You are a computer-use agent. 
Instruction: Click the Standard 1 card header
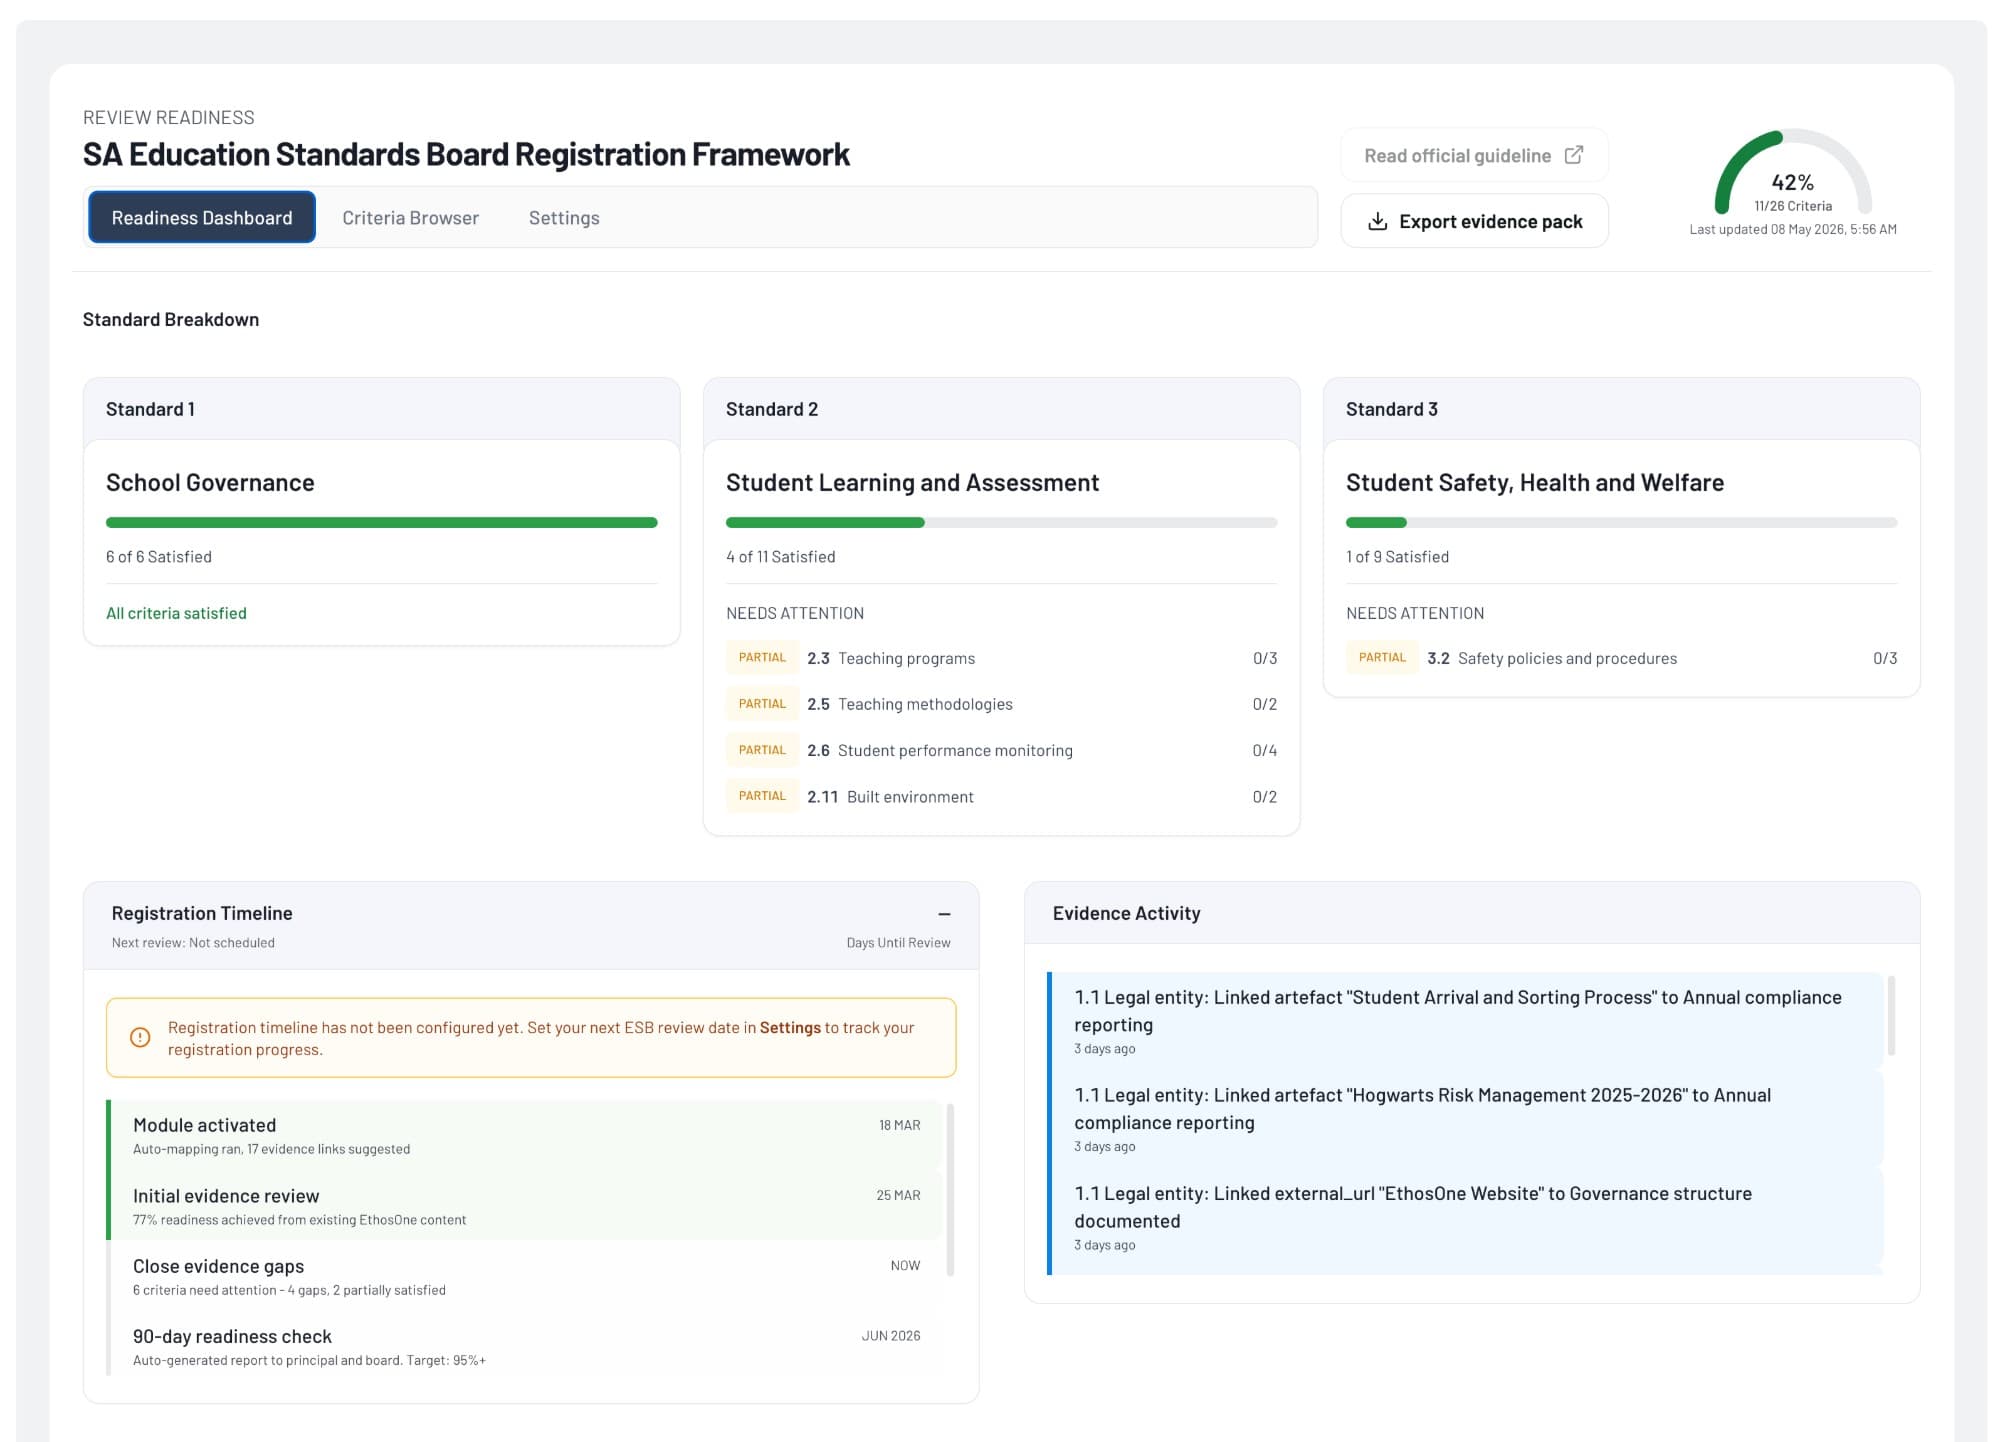381,409
